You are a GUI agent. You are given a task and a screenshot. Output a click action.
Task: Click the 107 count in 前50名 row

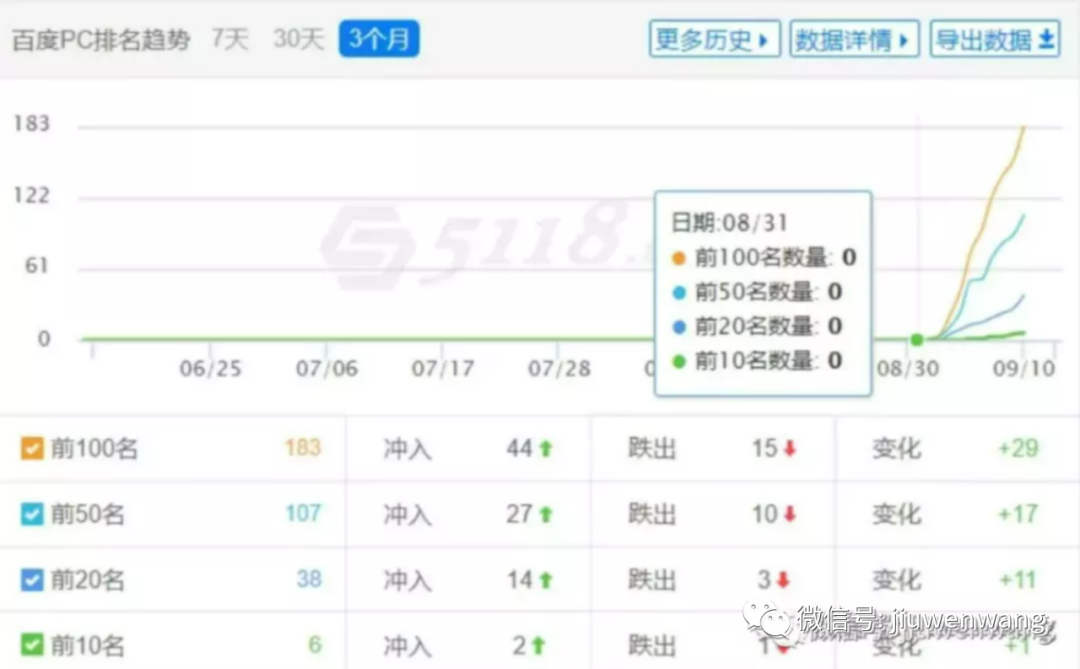pyautogui.click(x=303, y=513)
